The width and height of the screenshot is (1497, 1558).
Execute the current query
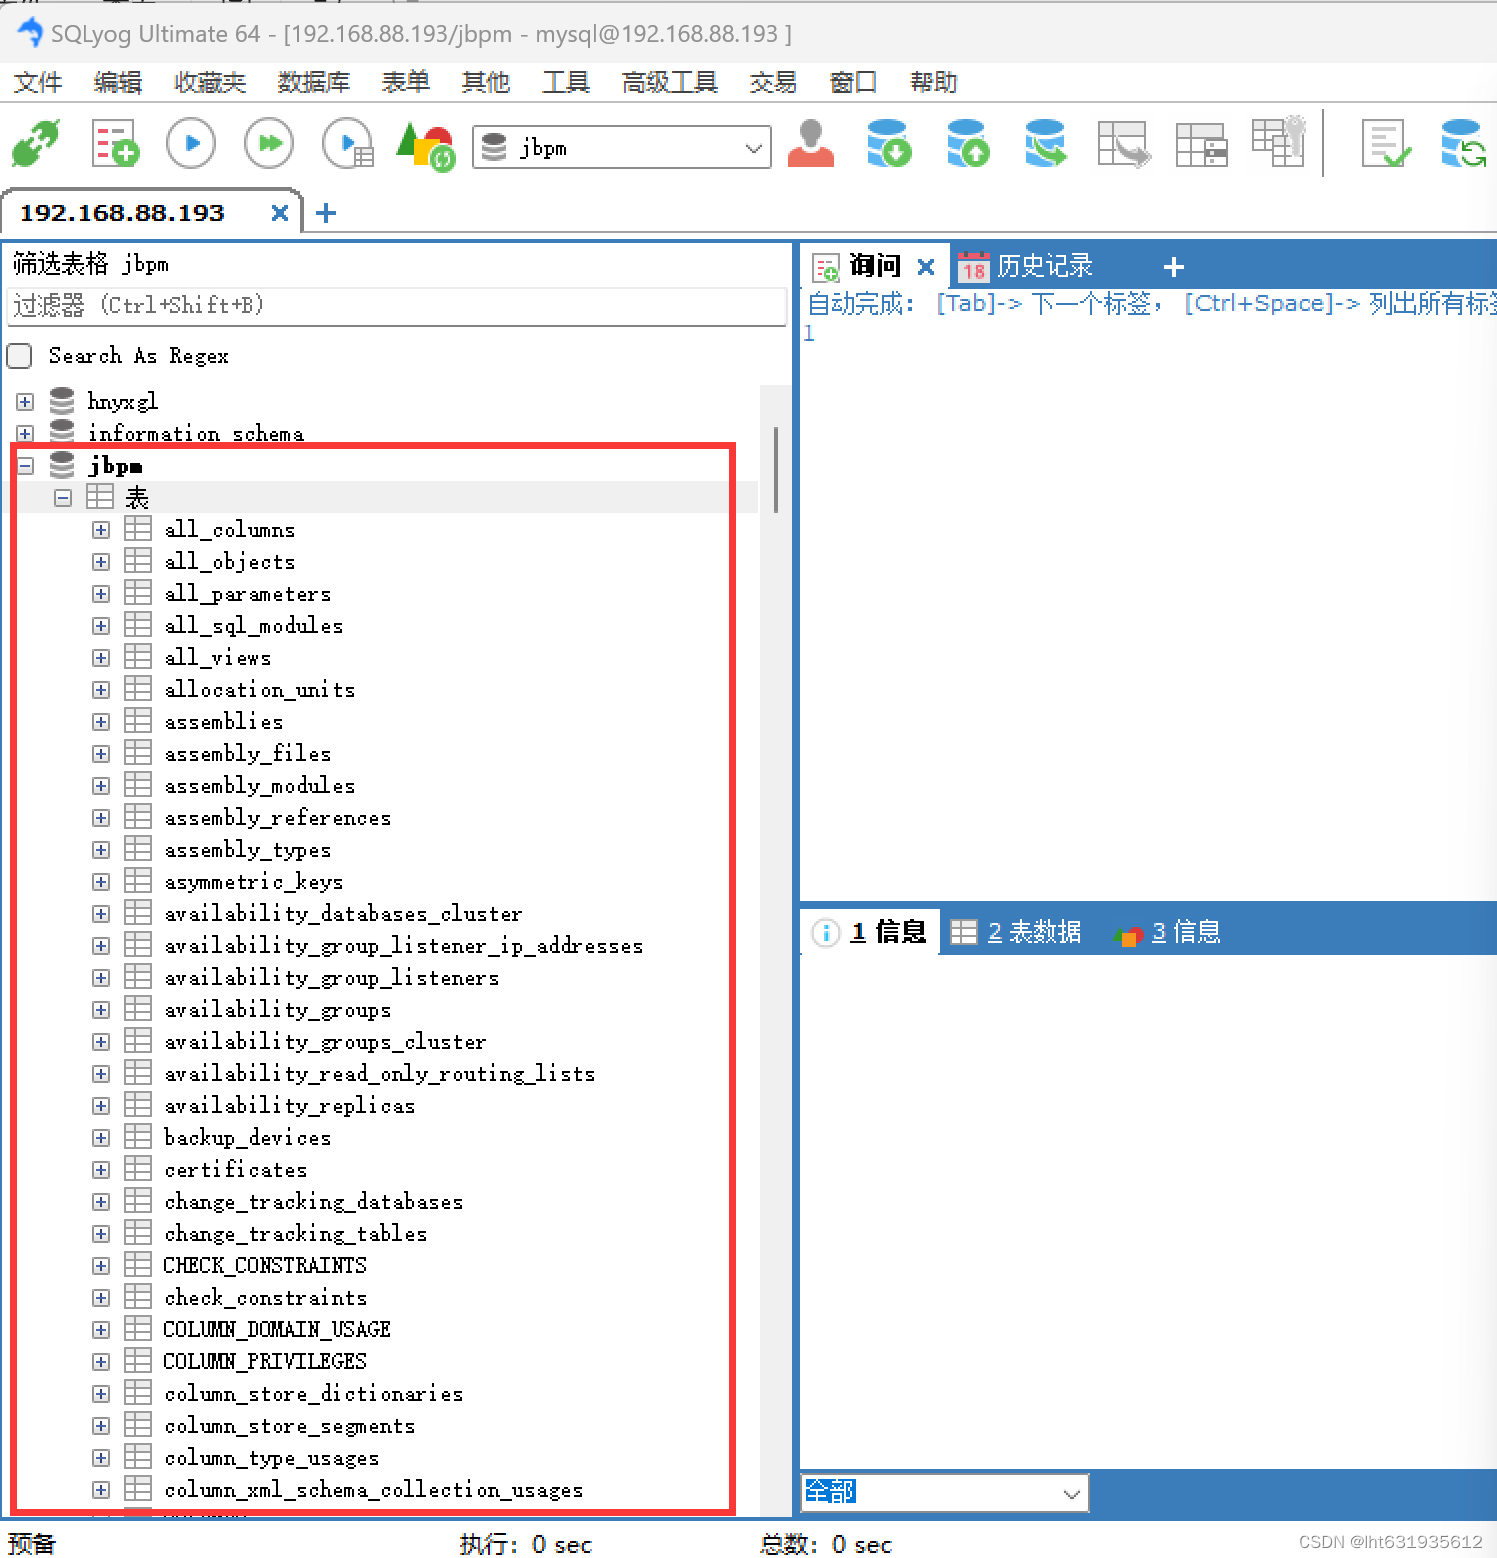pos(191,143)
